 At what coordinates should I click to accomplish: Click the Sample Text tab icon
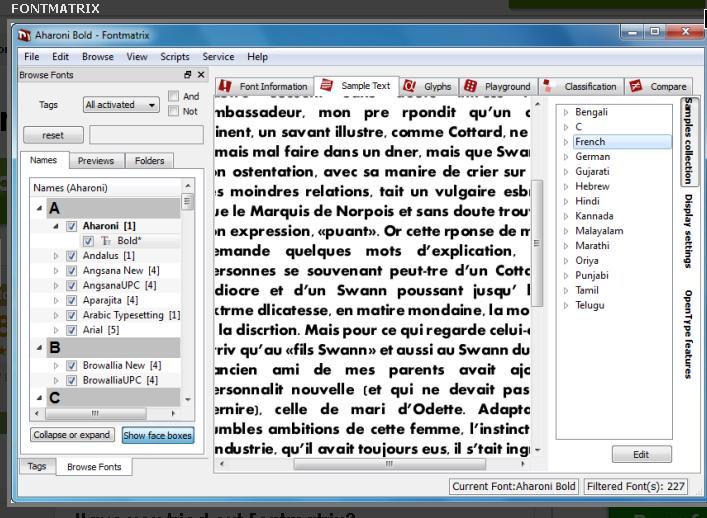[326, 85]
